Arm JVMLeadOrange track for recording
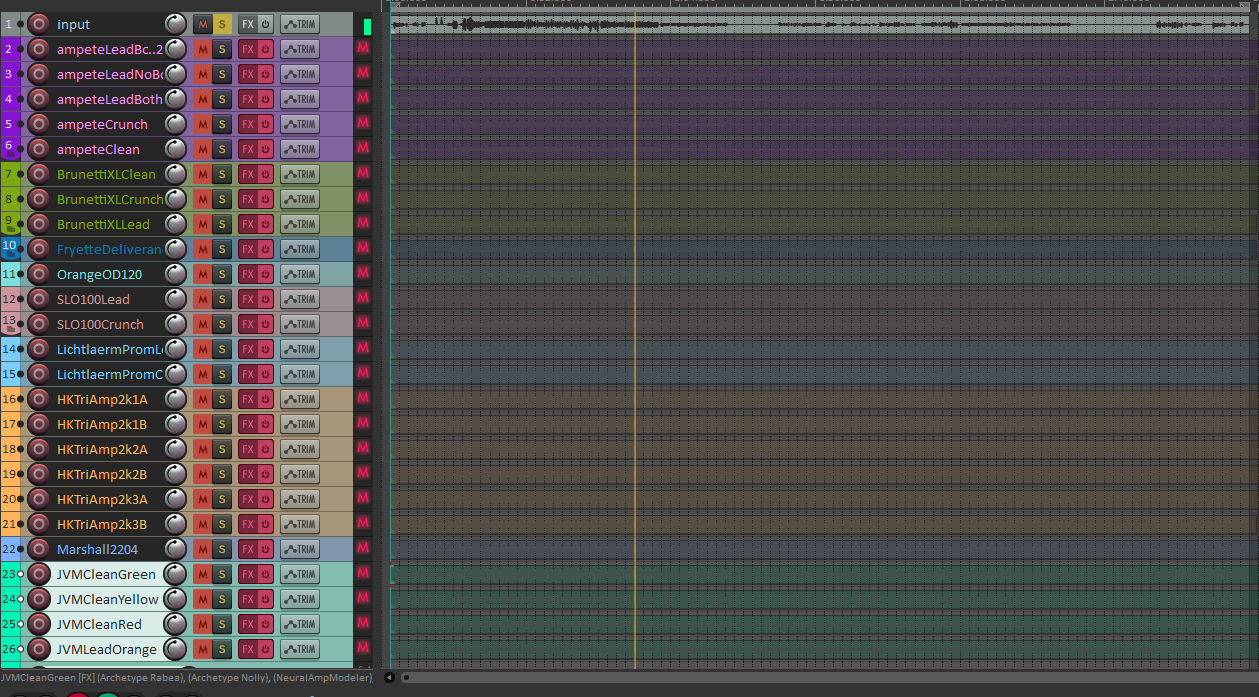 coord(39,649)
